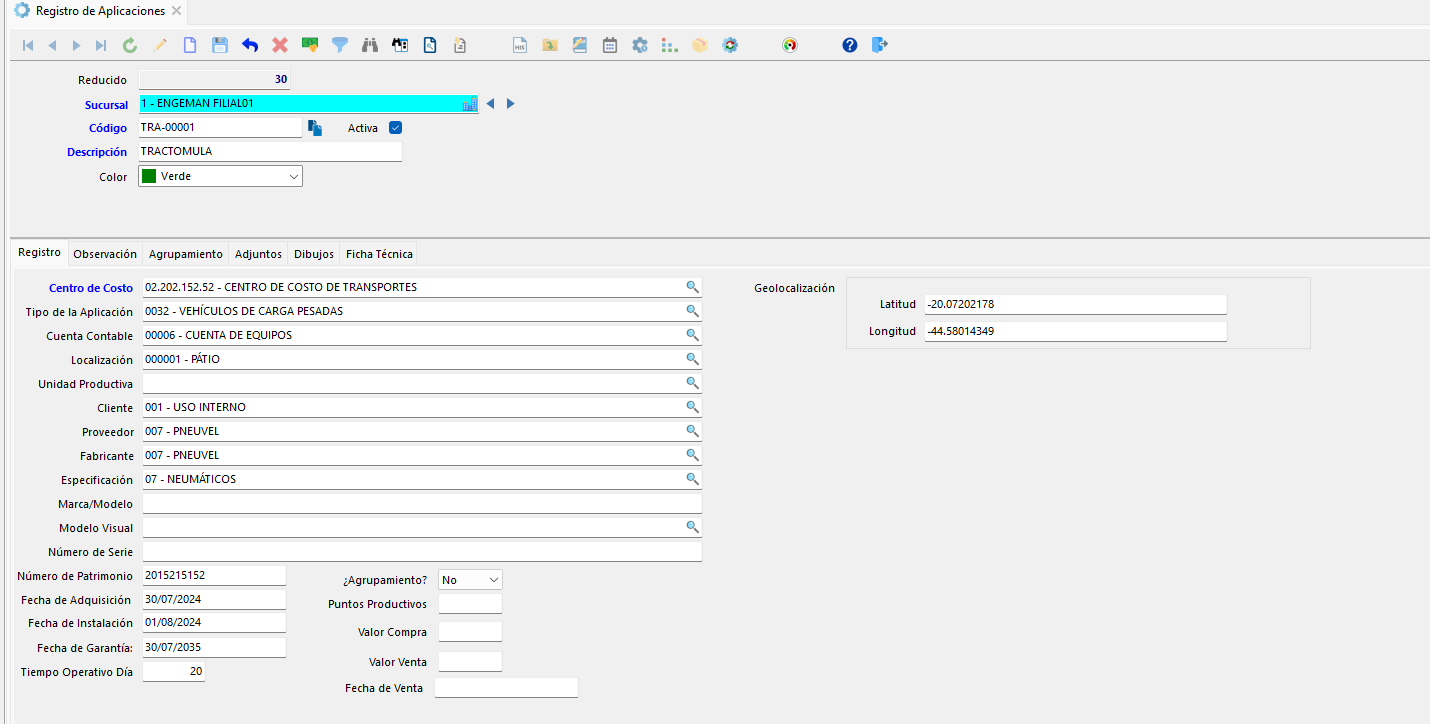The width and height of the screenshot is (1430, 724).
Task: Click the blue help question mark icon
Action: [x=850, y=45]
